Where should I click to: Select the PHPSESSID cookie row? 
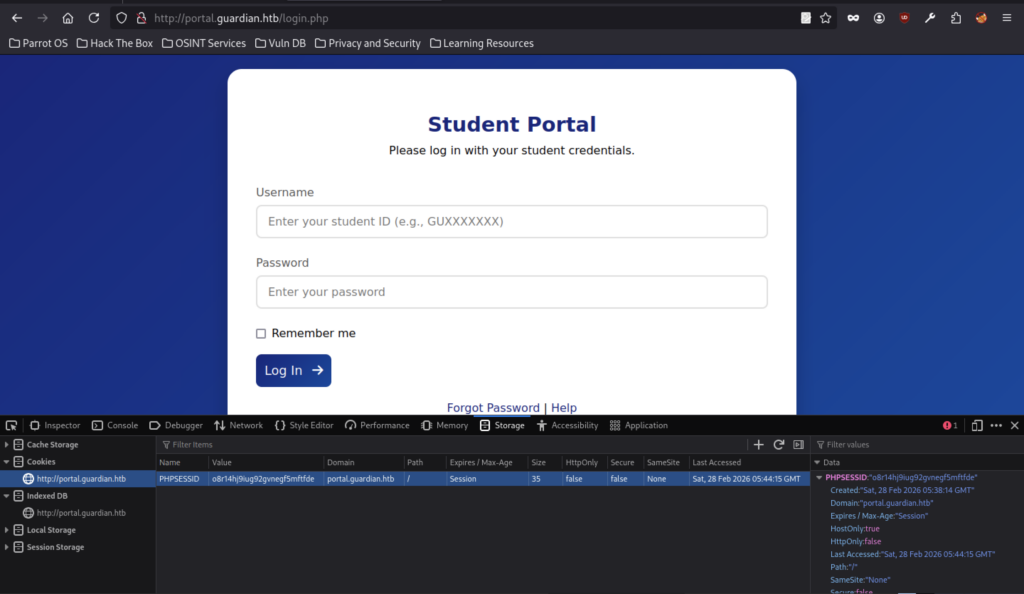pos(480,479)
